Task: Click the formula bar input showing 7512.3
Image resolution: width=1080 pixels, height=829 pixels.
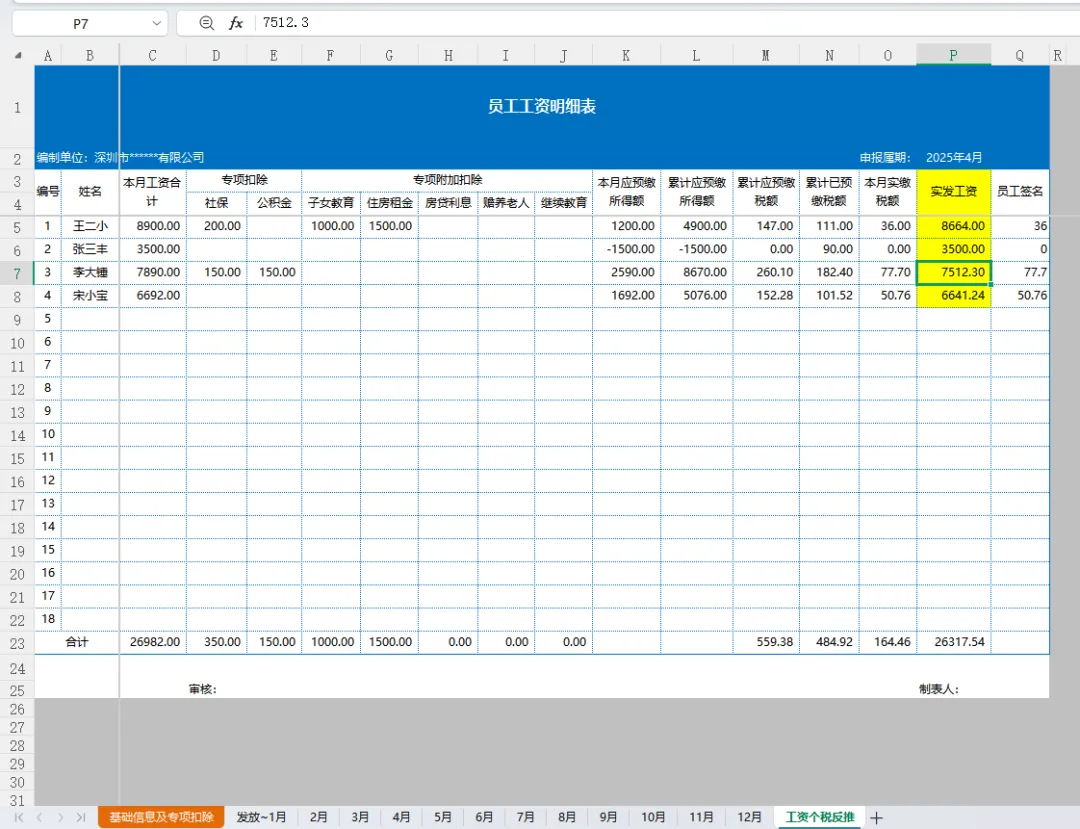Action: click(x=667, y=23)
